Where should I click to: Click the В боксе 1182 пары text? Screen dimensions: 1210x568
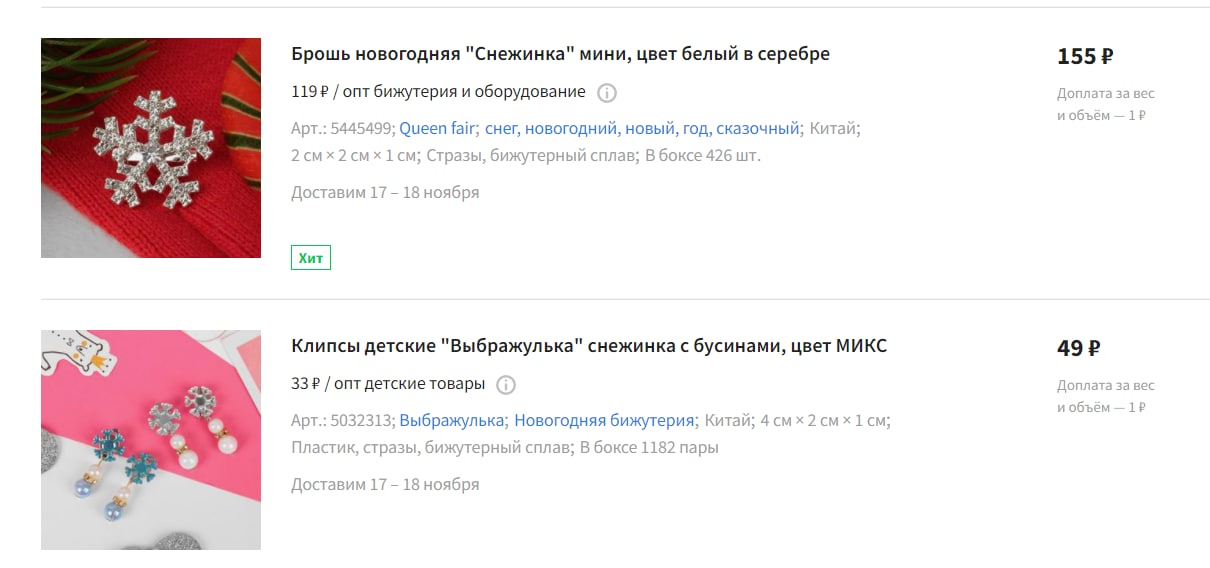(649, 447)
